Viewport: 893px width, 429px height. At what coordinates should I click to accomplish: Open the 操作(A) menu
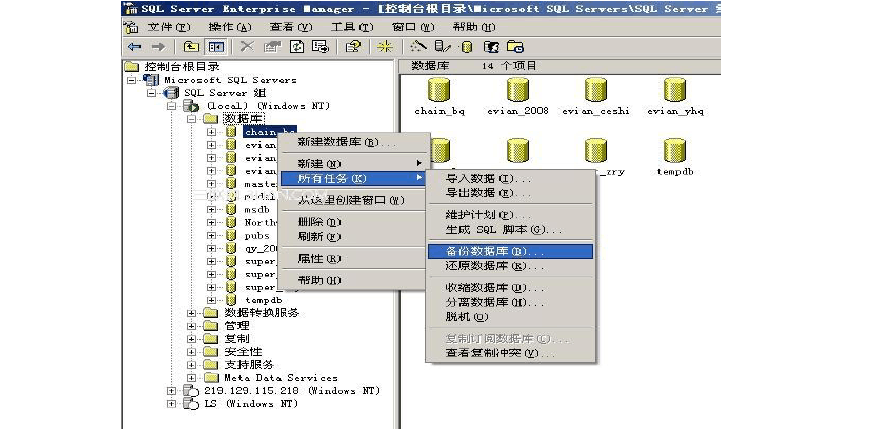pyautogui.click(x=230, y=27)
